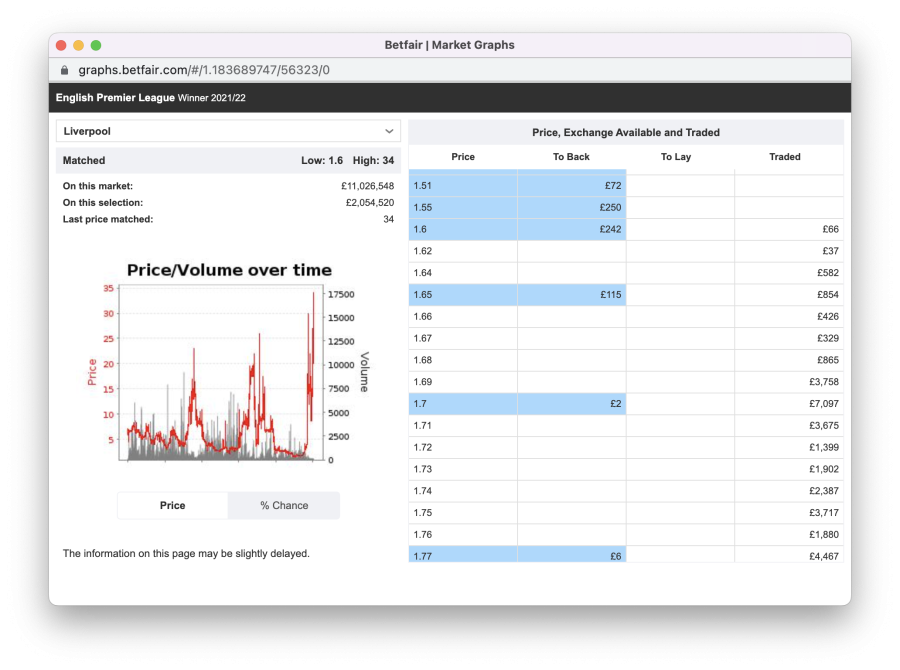Select the 1.62 price cell

[463, 251]
